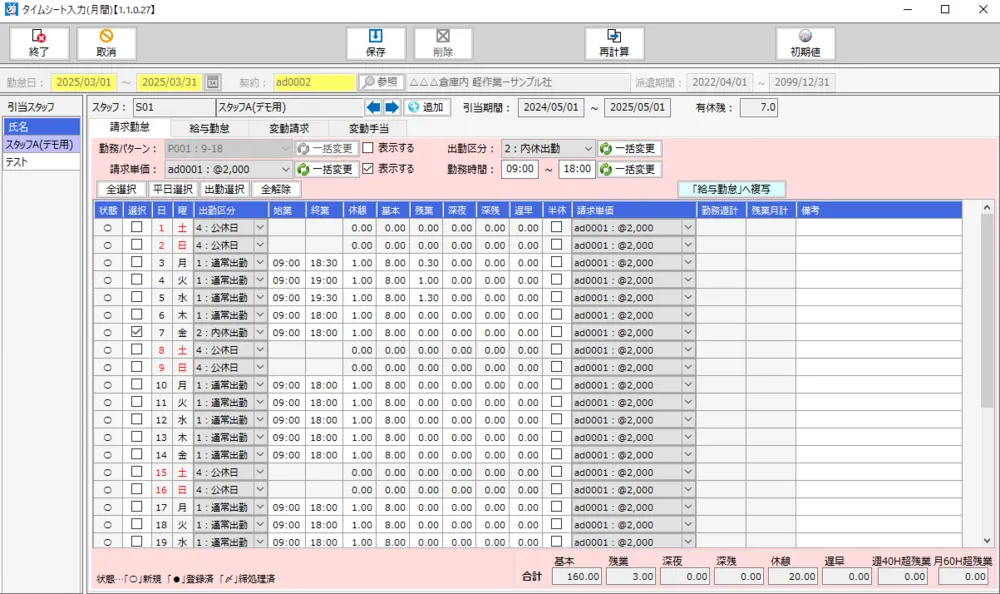The height and width of the screenshot is (594, 1000).
Task: Click the 「給与勤怠」へ複写 button
Action: 731,189
